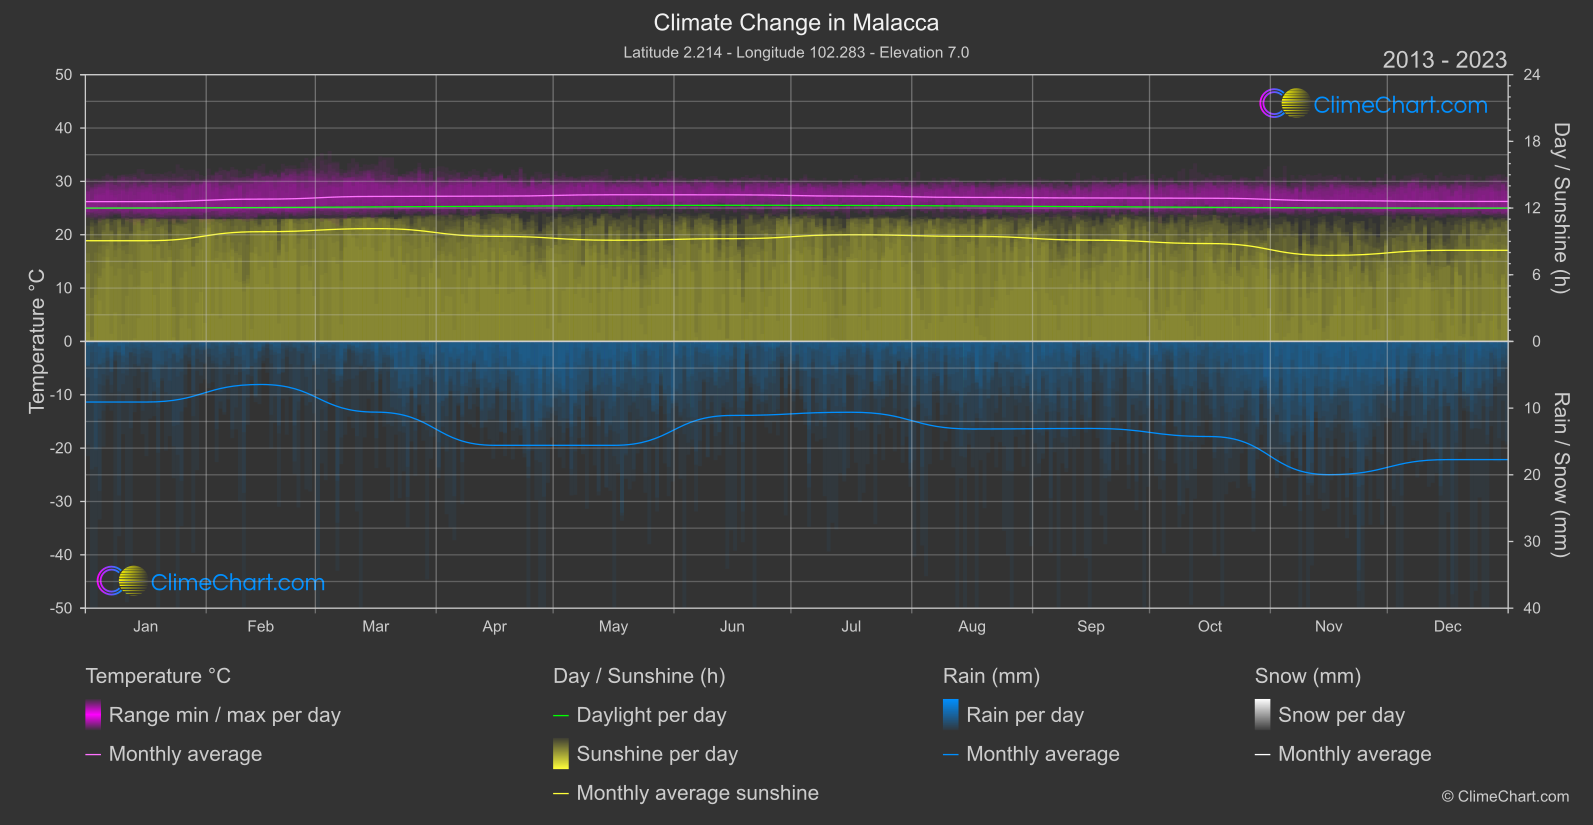Screen dimensions: 1593x825
Task: Click the Temperature °C legend heading
Action: click(158, 676)
